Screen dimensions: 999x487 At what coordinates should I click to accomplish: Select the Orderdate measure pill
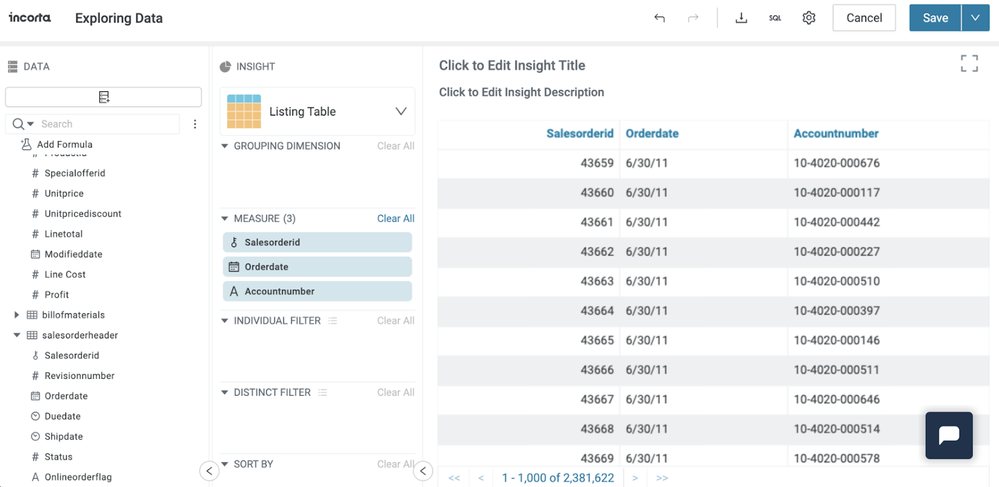click(x=317, y=267)
